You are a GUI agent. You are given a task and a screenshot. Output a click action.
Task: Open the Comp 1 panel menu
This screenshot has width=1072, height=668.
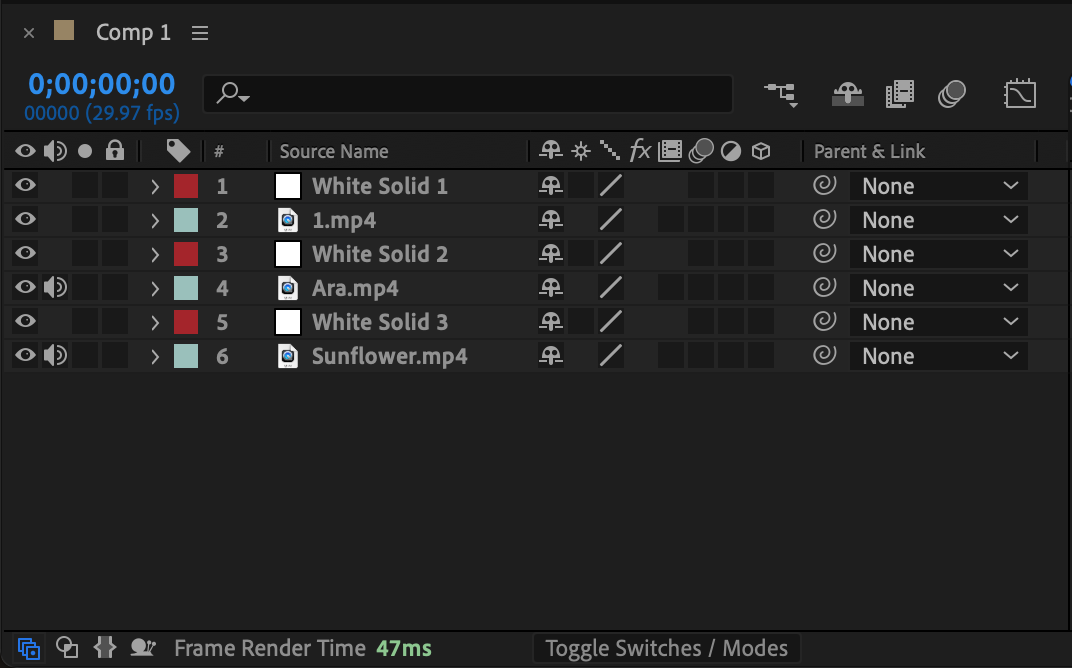200,33
